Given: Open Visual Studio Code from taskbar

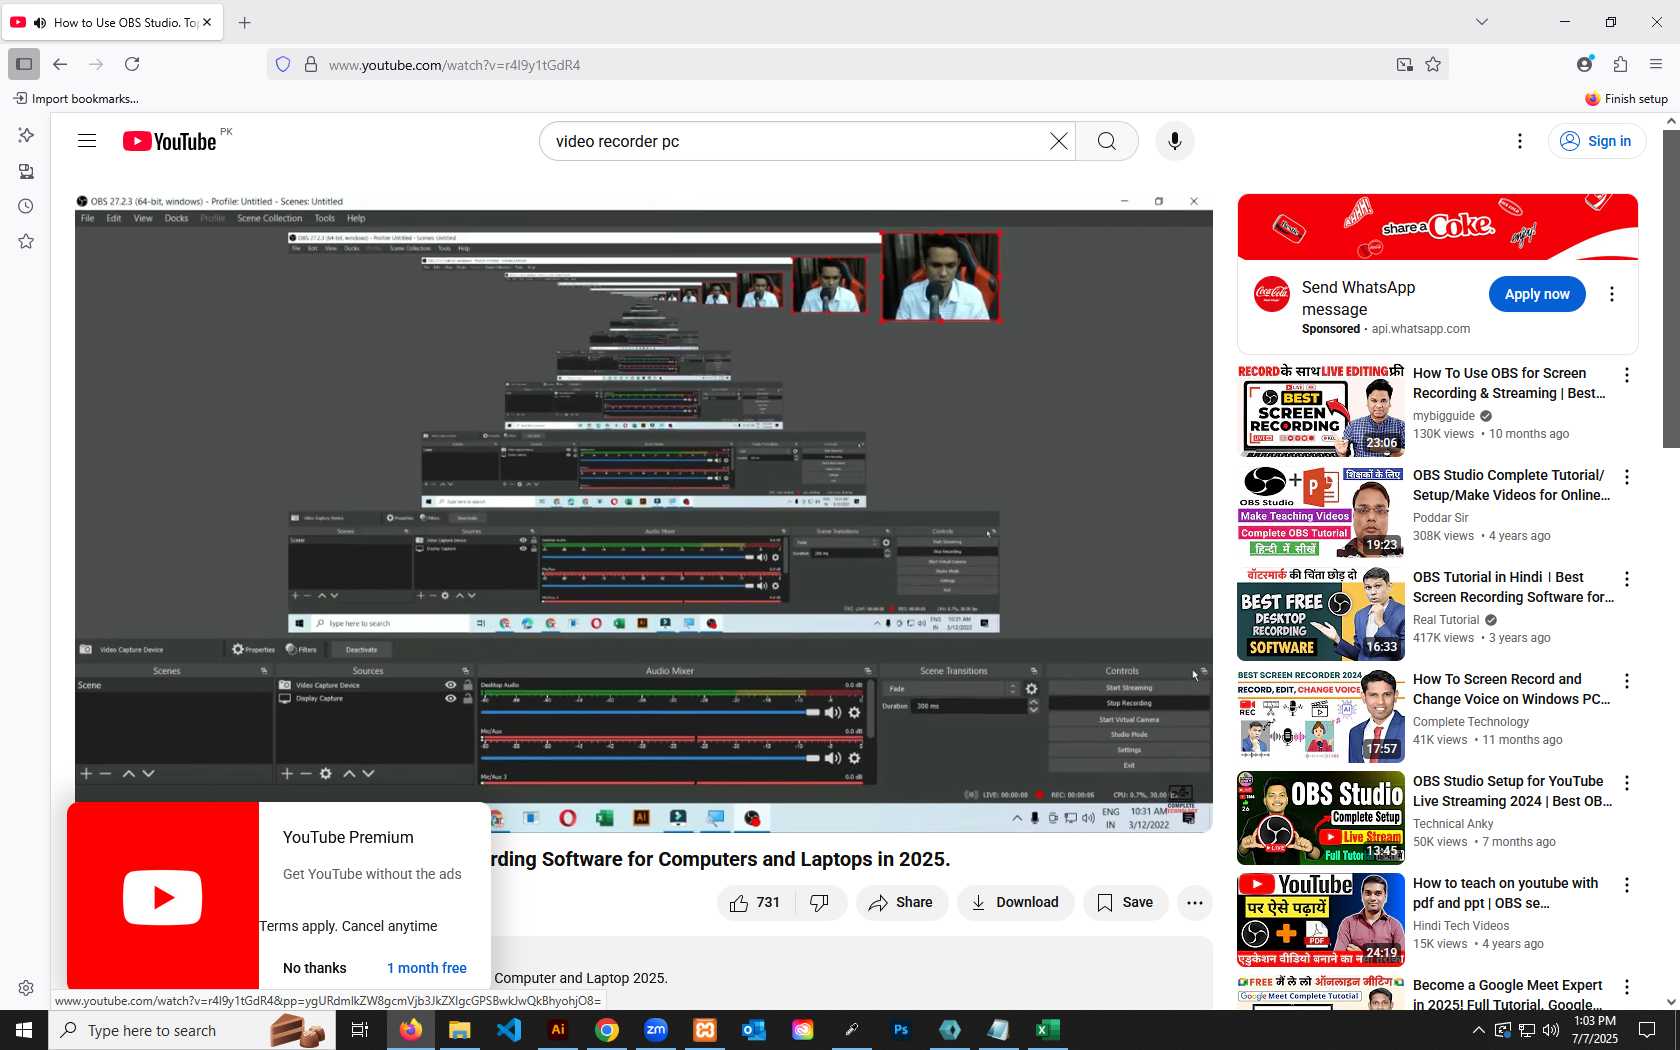Looking at the screenshot, I should click(509, 1030).
